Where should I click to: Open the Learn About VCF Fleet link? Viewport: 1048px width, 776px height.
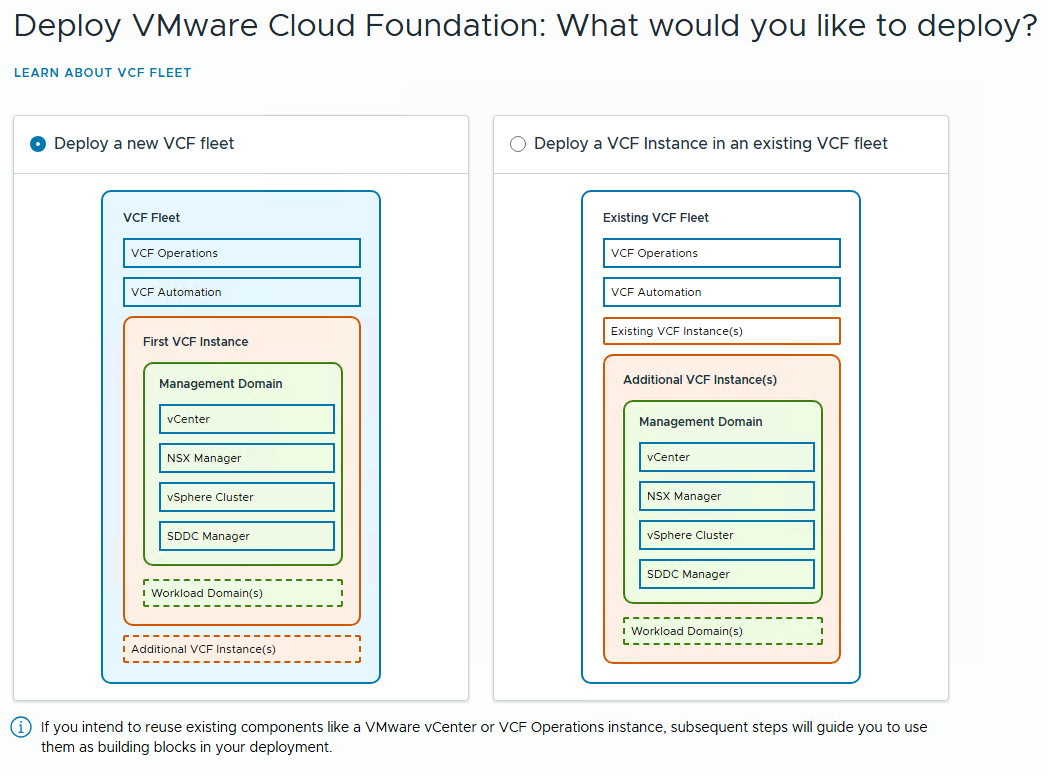pyautogui.click(x=102, y=73)
